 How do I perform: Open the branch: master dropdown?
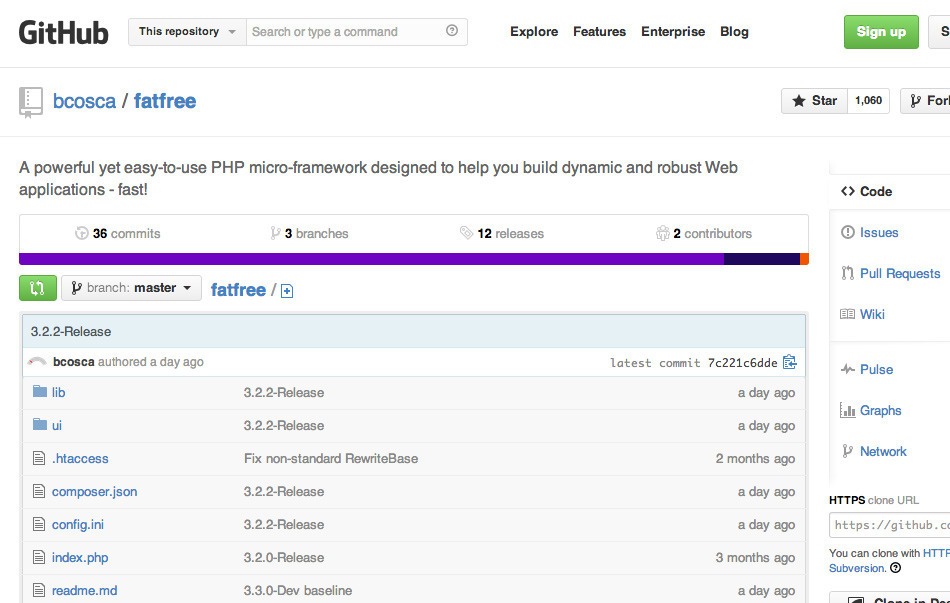[x=131, y=288]
